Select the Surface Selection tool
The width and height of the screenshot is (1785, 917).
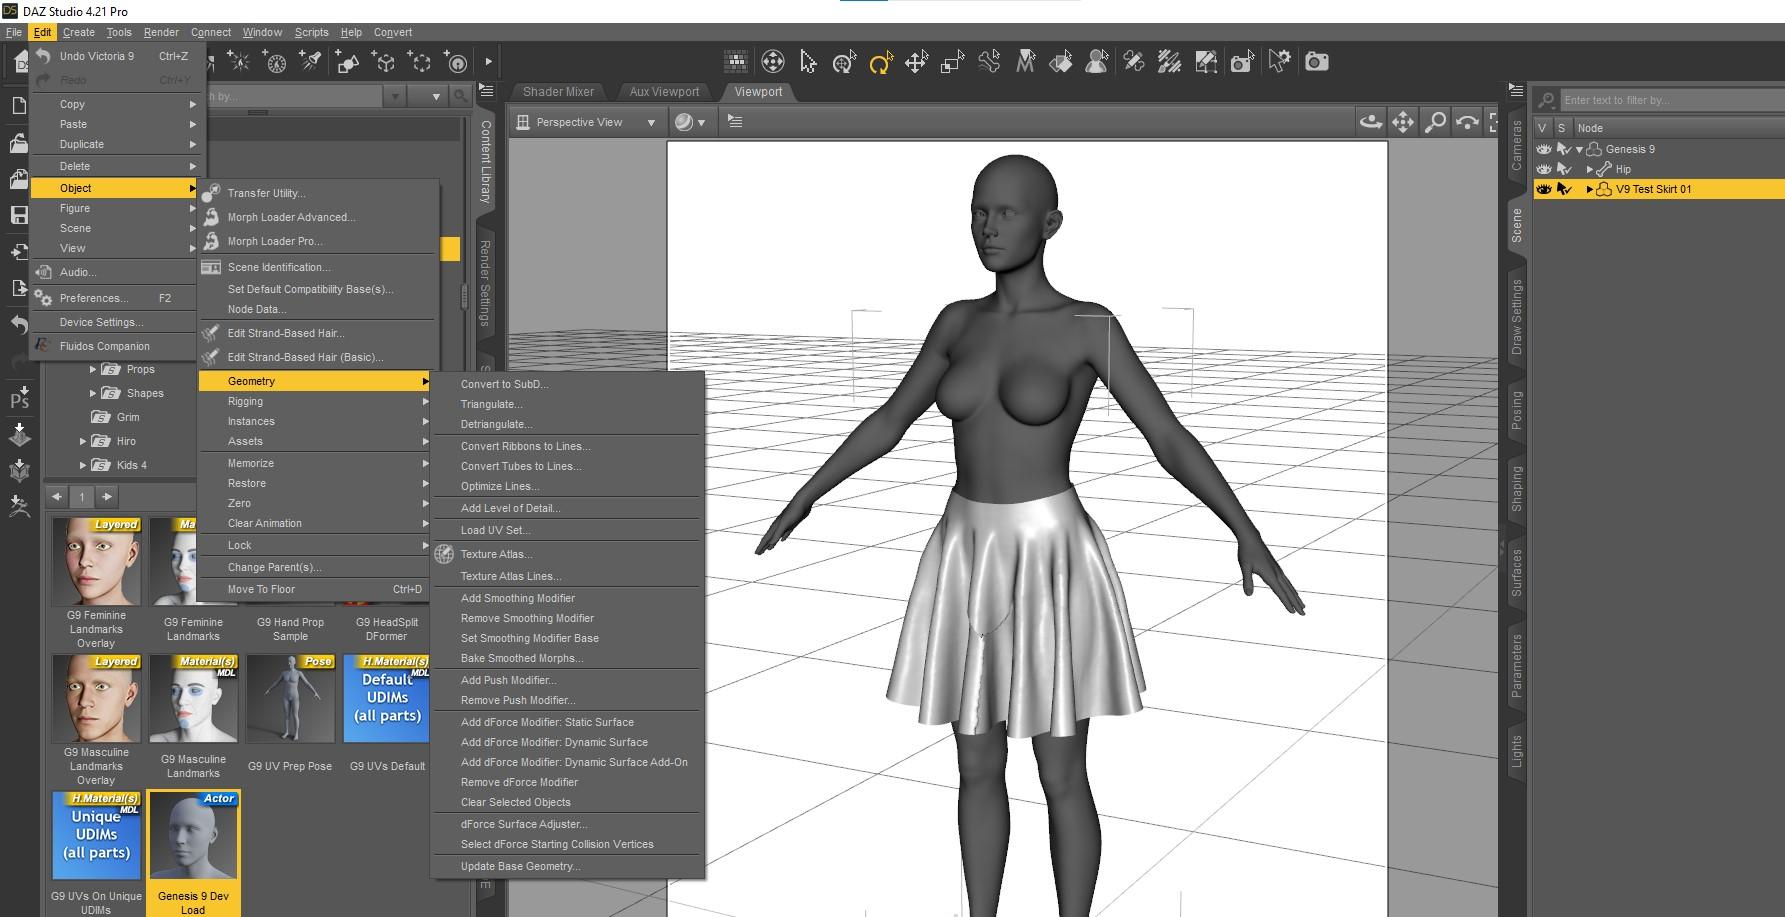pyautogui.click(x=1061, y=63)
